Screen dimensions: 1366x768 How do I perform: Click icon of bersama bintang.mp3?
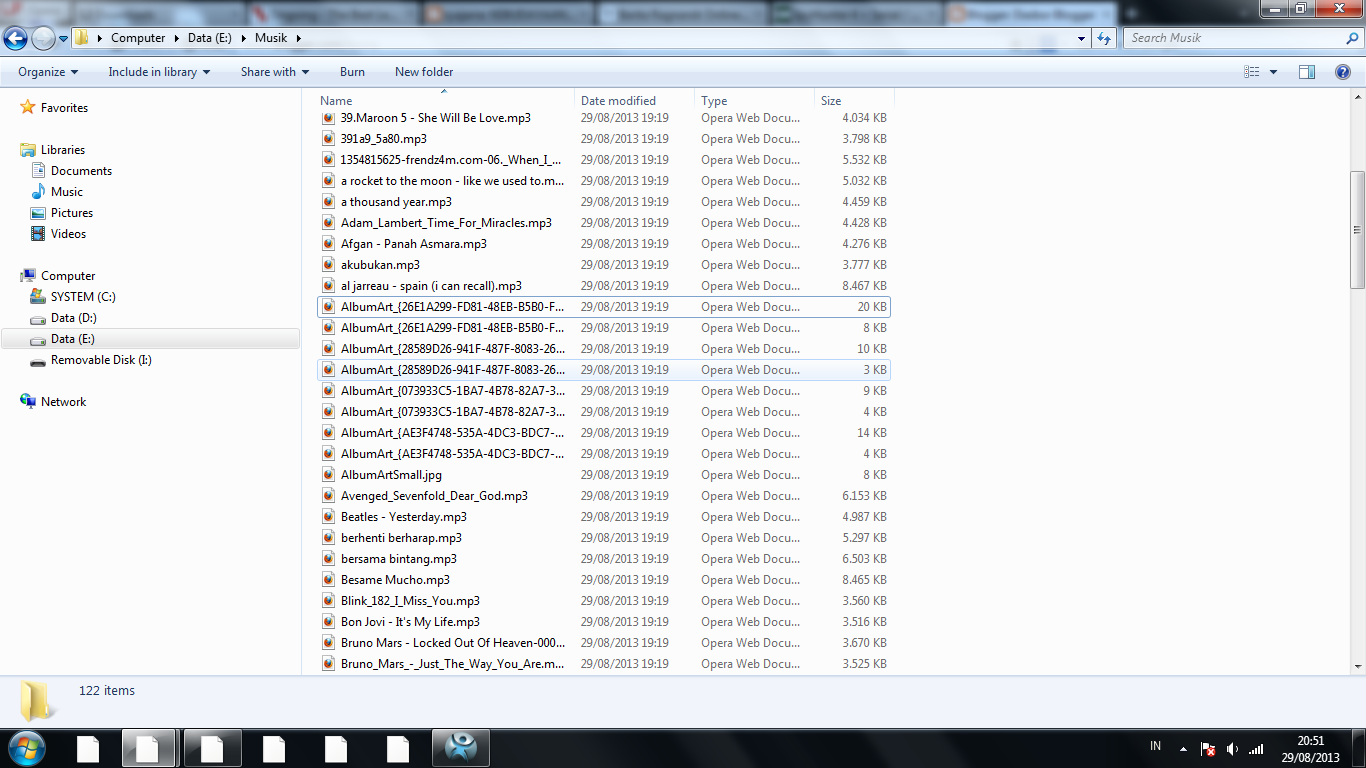(328, 559)
